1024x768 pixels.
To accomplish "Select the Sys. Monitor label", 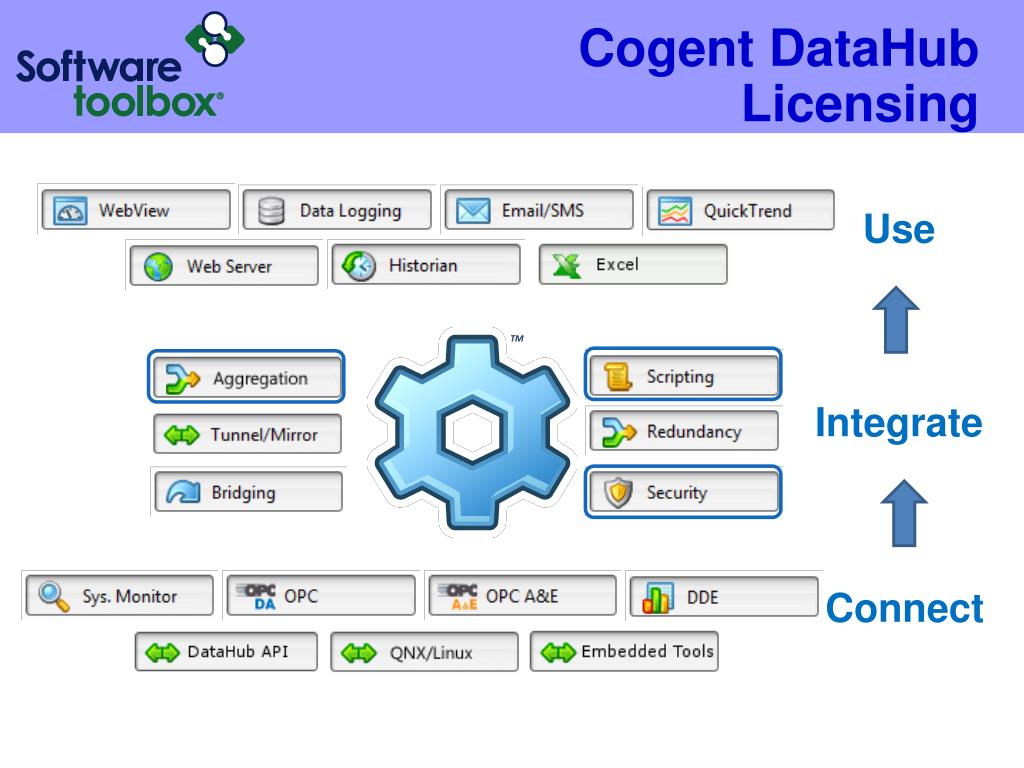I will [129, 596].
